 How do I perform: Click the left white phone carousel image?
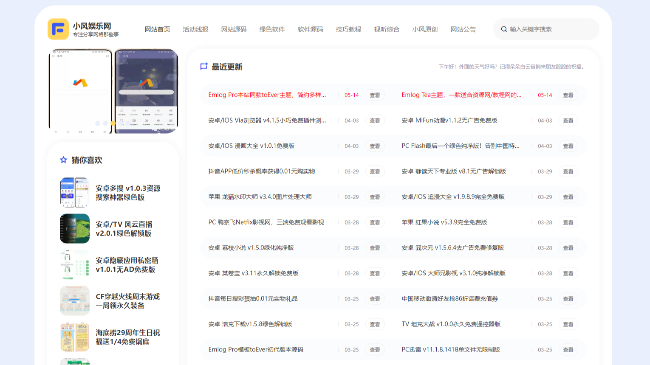tap(80, 91)
